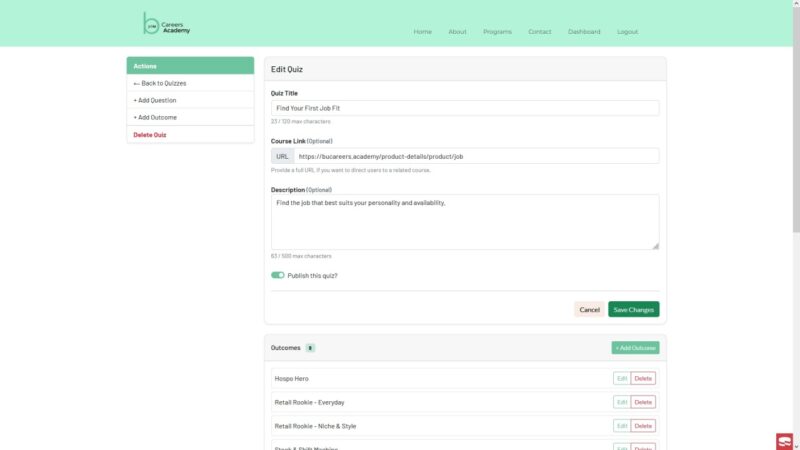The height and width of the screenshot is (450, 800).
Task: Click the Careers Academy logo
Action: [x=166, y=24]
